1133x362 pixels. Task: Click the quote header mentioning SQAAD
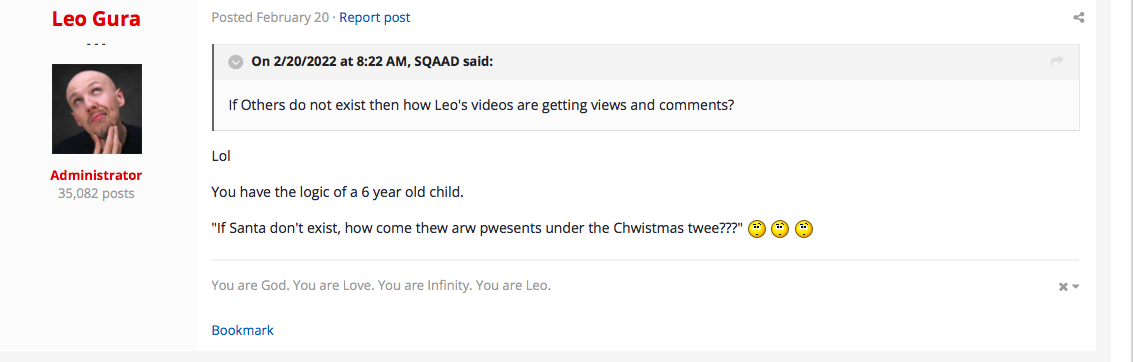(372, 61)
